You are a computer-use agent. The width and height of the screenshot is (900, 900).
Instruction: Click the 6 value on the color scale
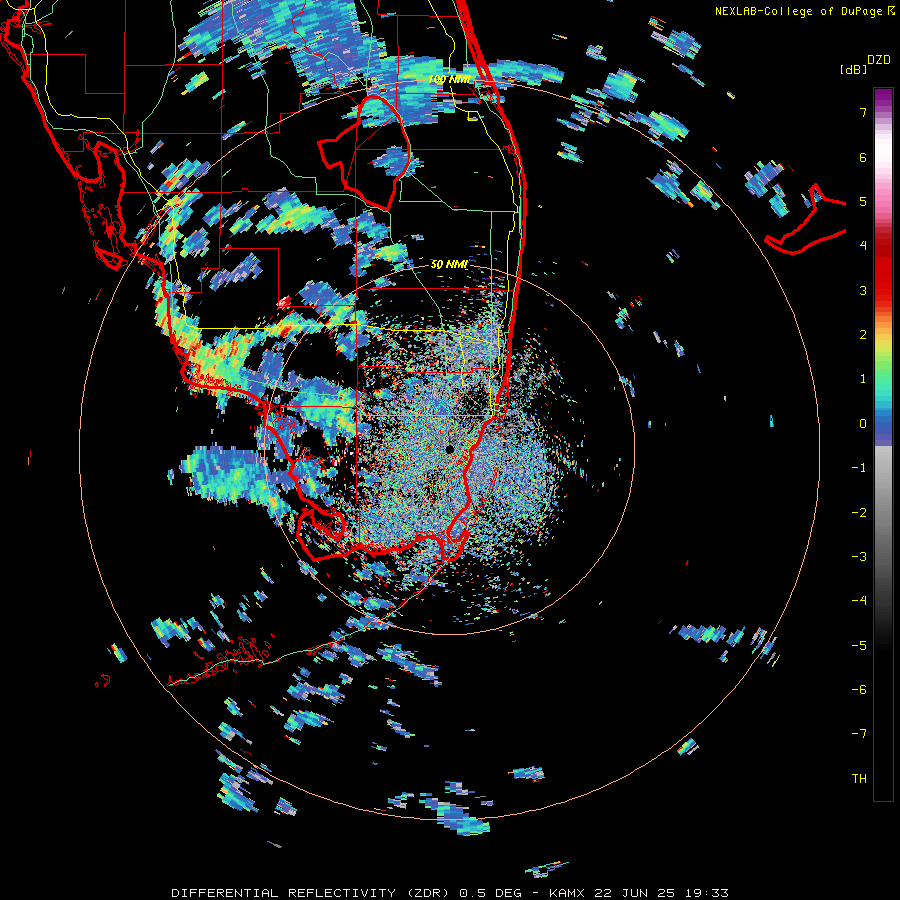(x=863, y=157)
